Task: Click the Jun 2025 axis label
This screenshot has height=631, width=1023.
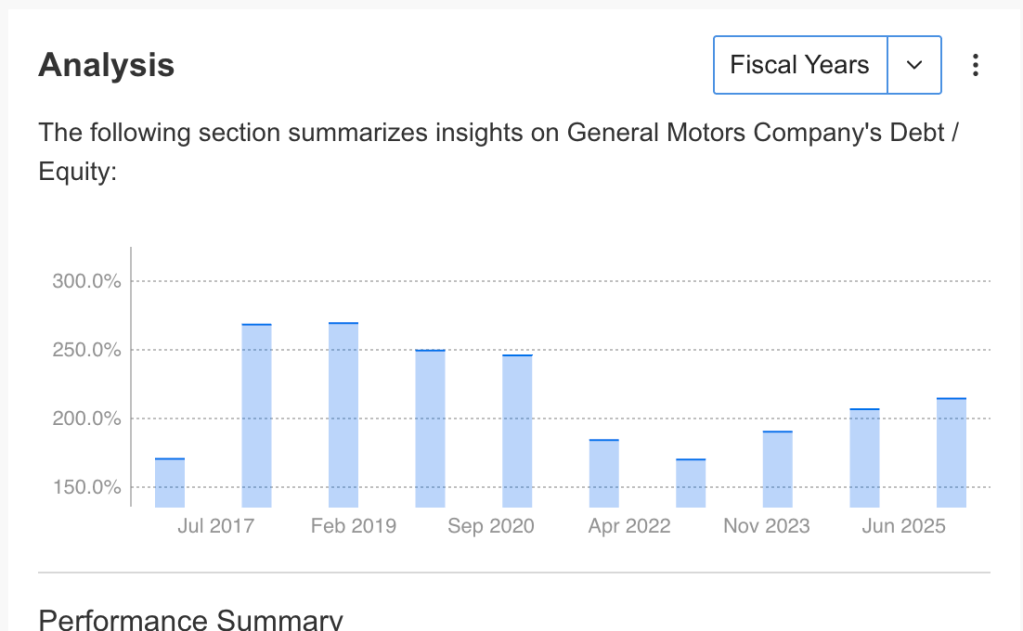Action: point(903,526)
